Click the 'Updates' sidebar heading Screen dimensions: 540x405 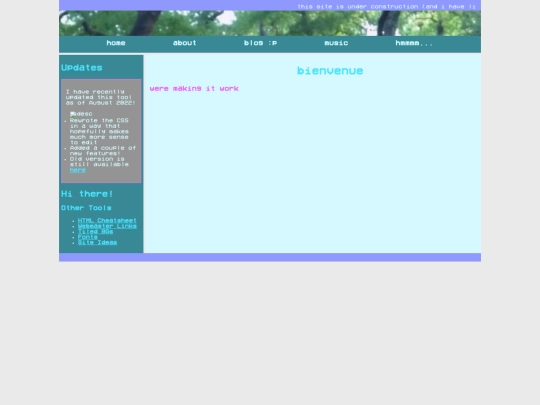pos(82,68)
